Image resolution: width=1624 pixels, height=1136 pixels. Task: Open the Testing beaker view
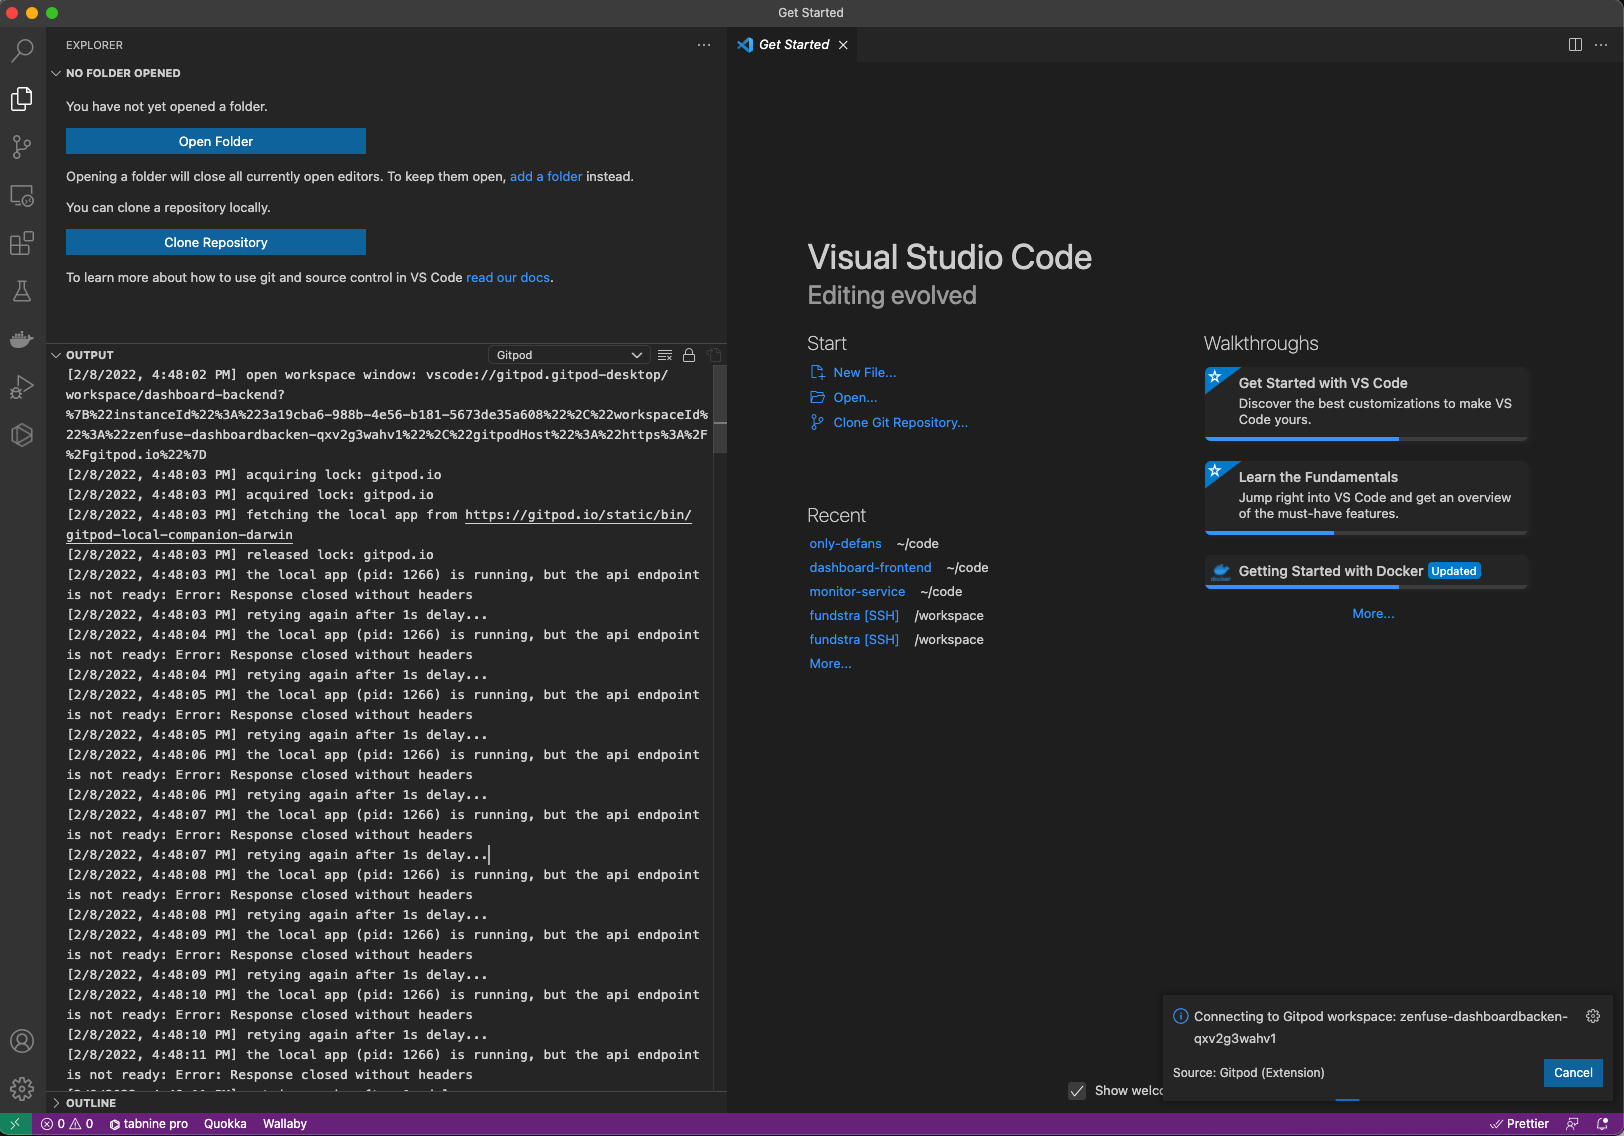[21, 291]
